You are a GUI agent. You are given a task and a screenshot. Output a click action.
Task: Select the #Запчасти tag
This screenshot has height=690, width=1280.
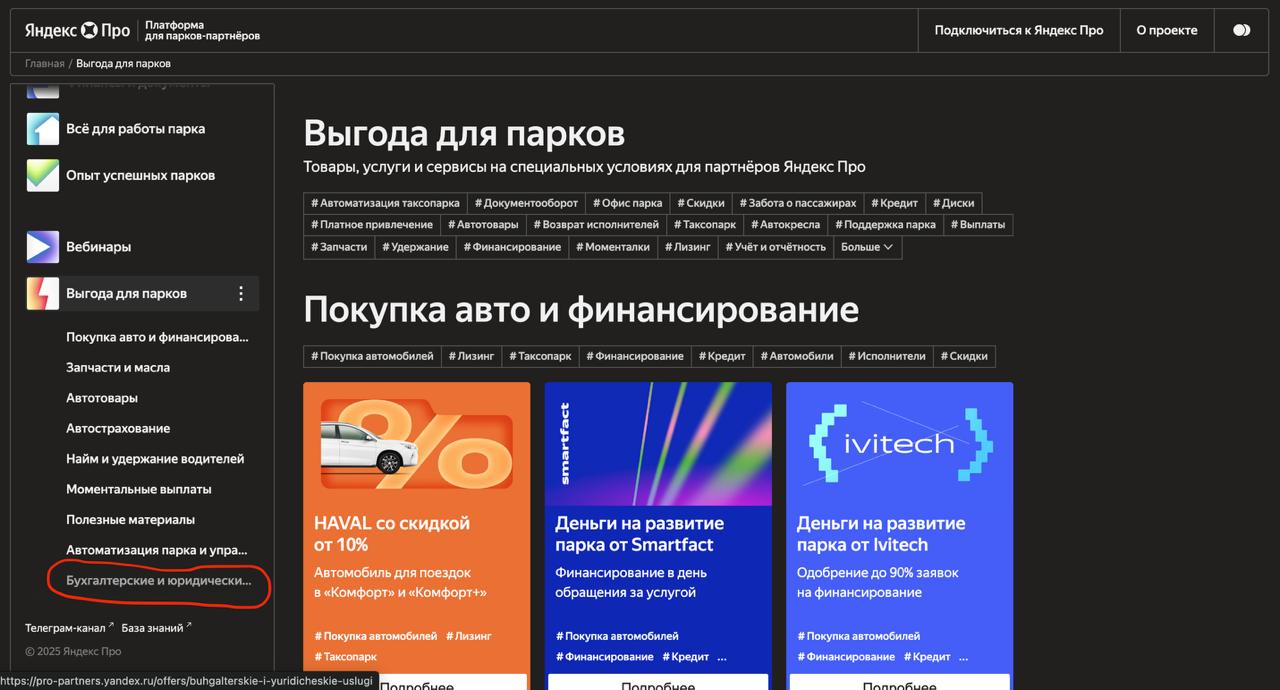point(339,247)
